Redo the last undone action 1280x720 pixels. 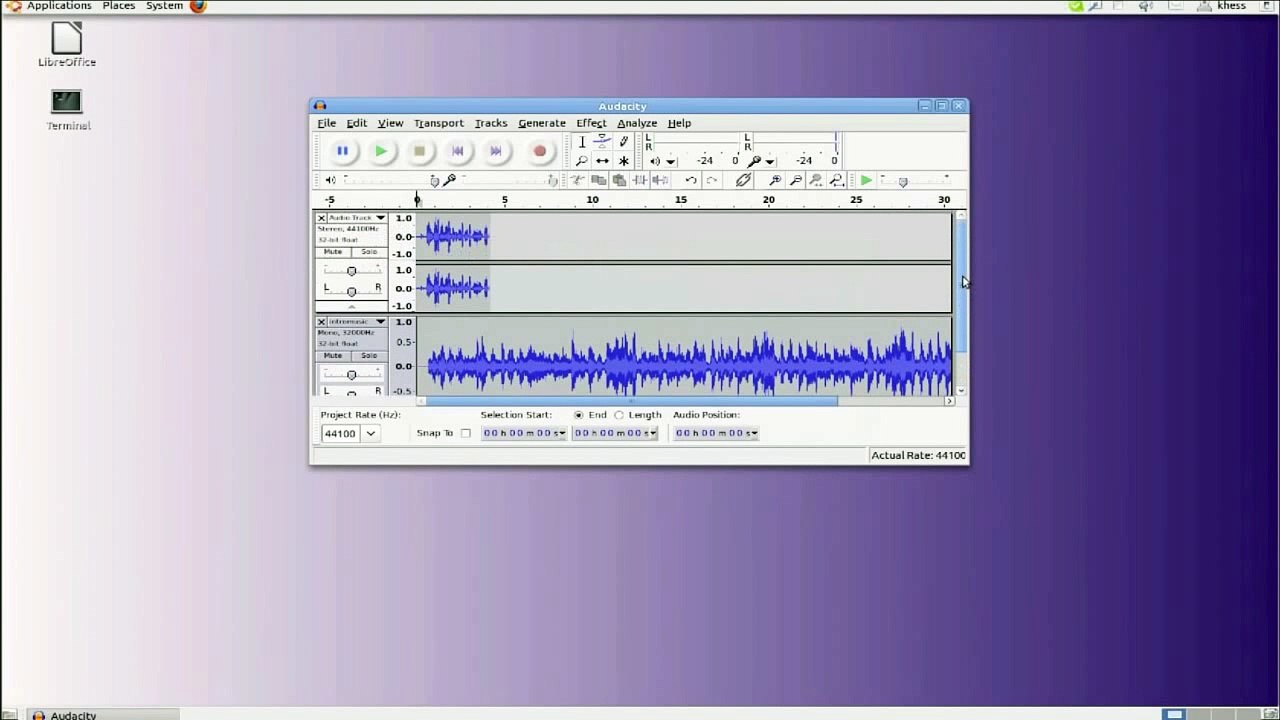(x=711, y=180)
